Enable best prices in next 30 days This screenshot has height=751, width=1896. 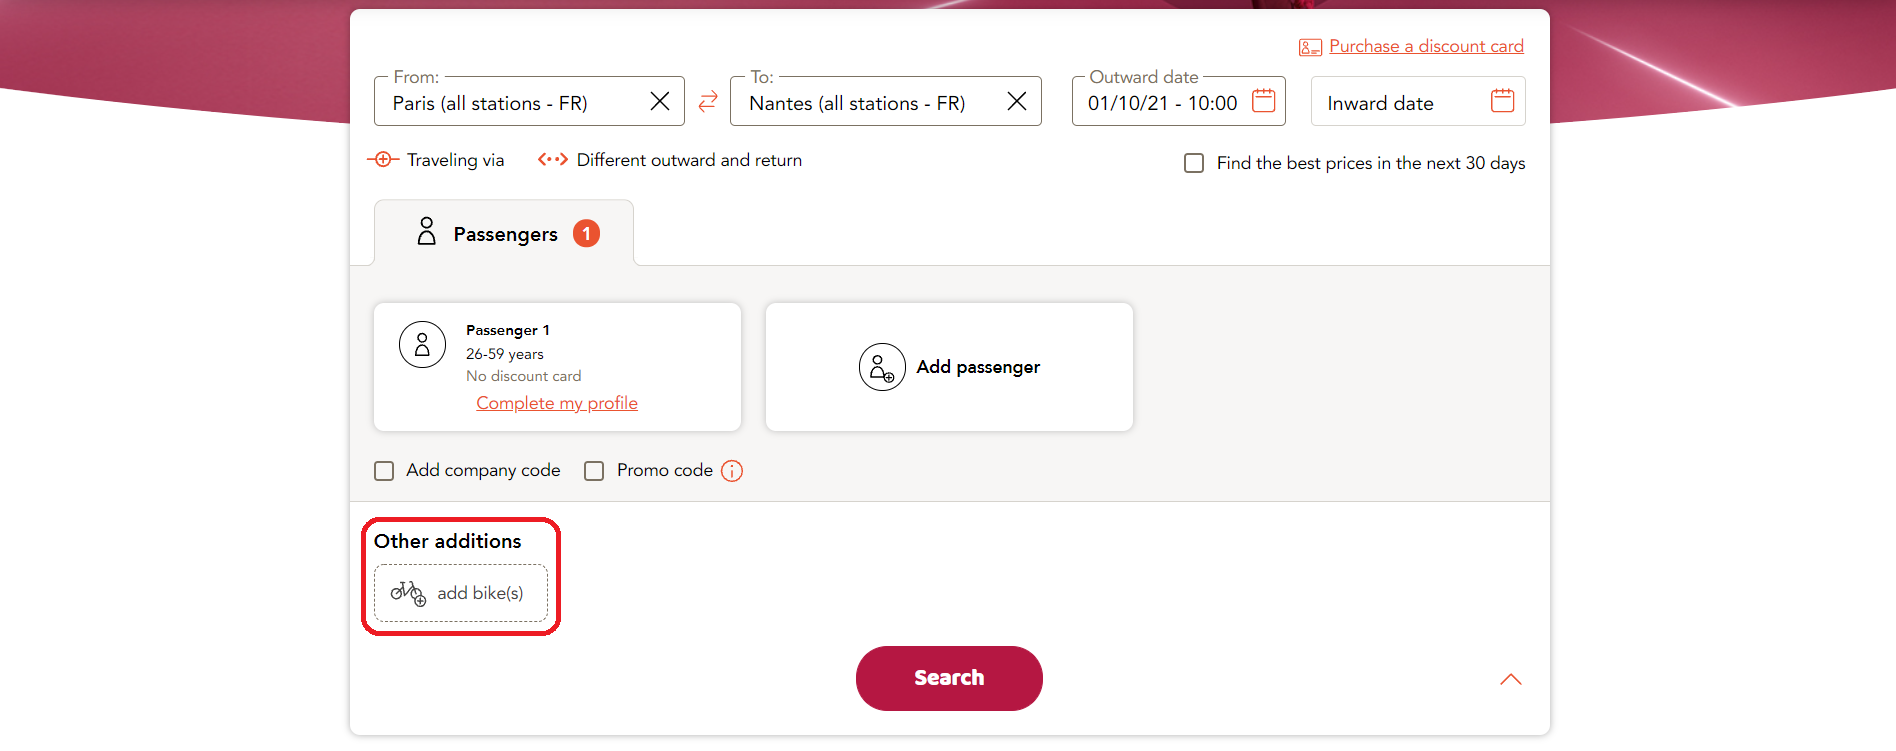[x=1194, y=163]
